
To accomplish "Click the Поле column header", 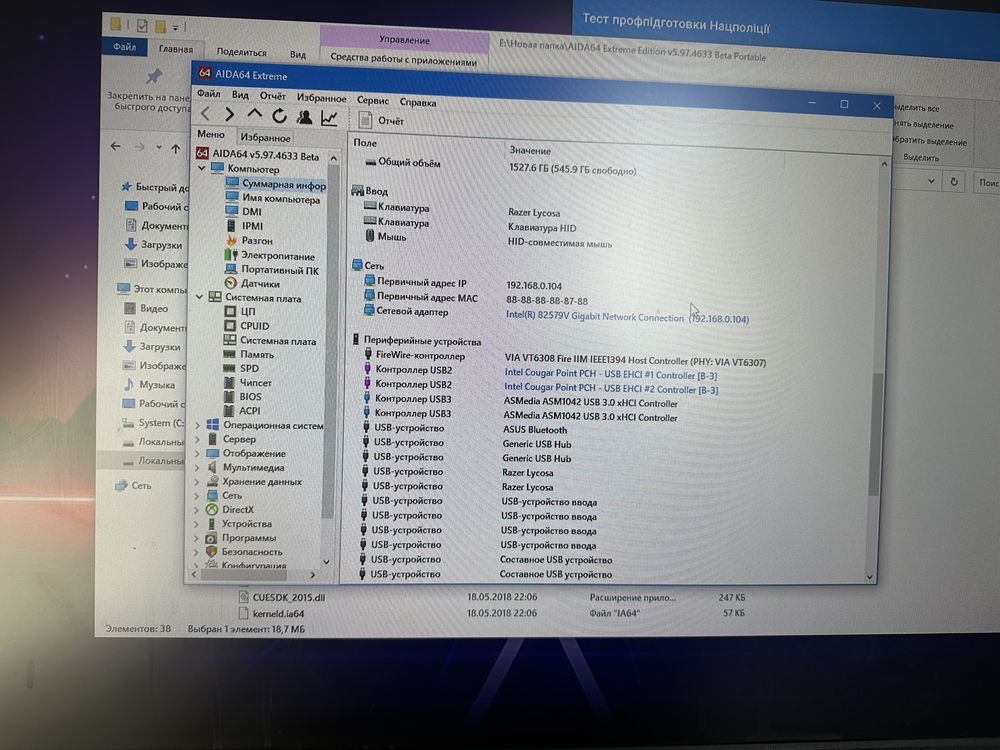I will 365,143.
